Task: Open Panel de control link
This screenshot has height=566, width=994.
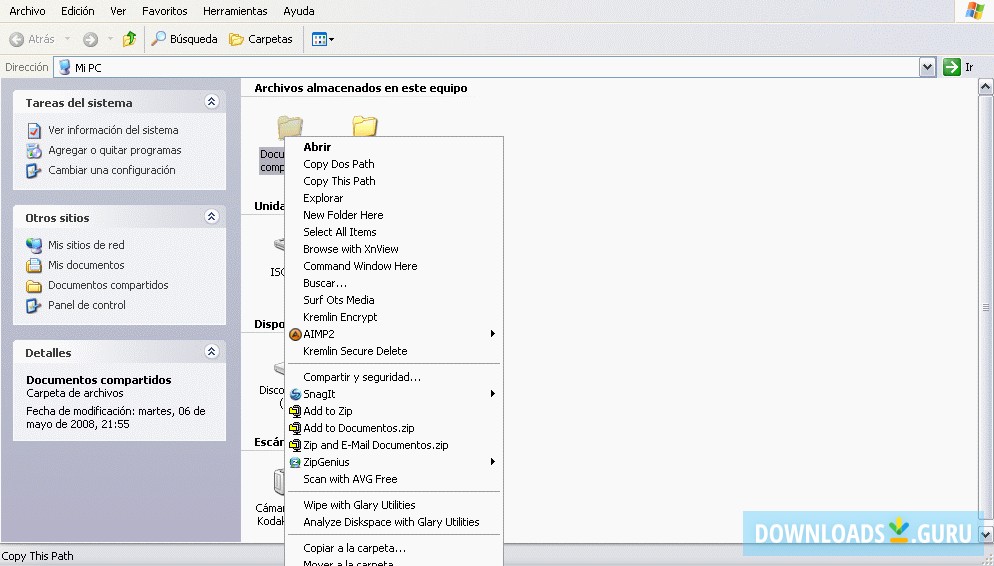Action: 87,305
